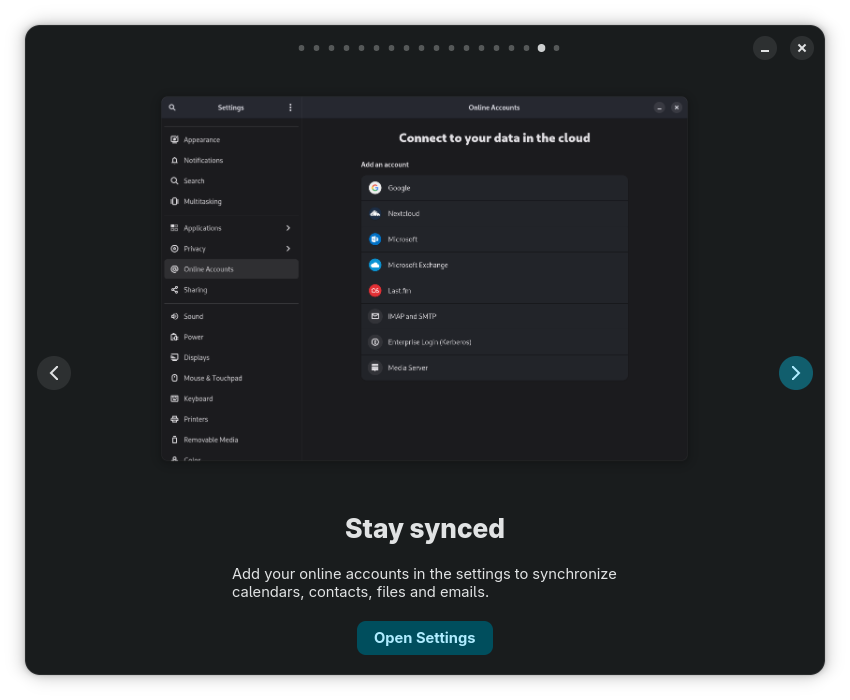This screenshot has width=850, height=700.
Task: Go to the next tour slide
Action: click(795, 373)
